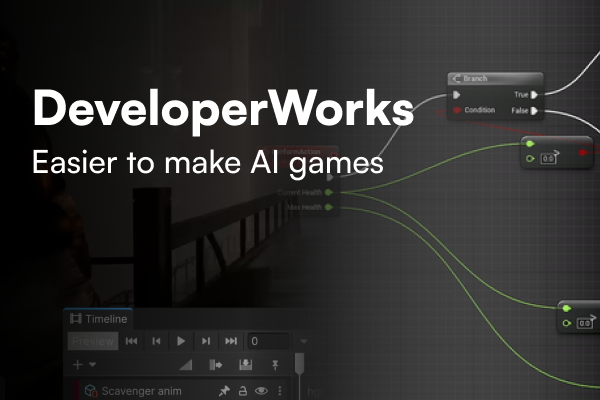Click the "Easier to make AI games" tagline
This screenshot has width=600, height=400.
pyautogui.click(x=207, y=163)
